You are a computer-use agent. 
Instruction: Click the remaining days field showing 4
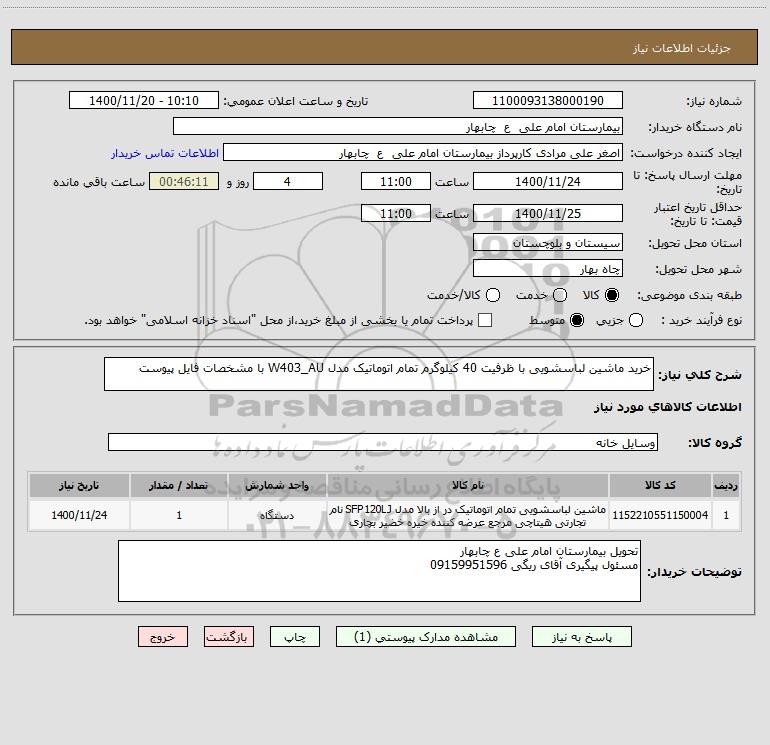[288, 181]
